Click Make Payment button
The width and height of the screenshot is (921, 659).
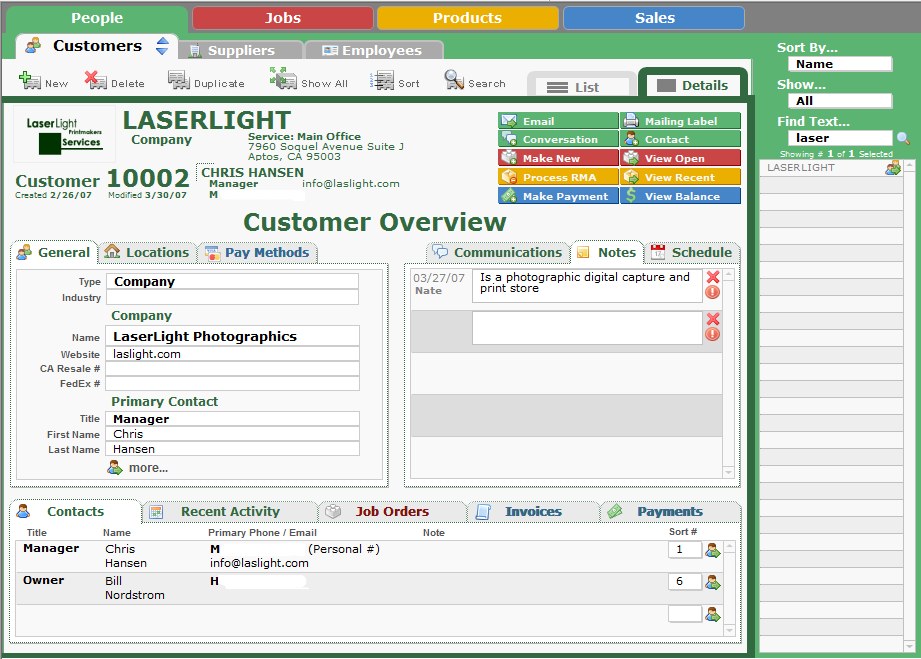click(x=558, y=196)
